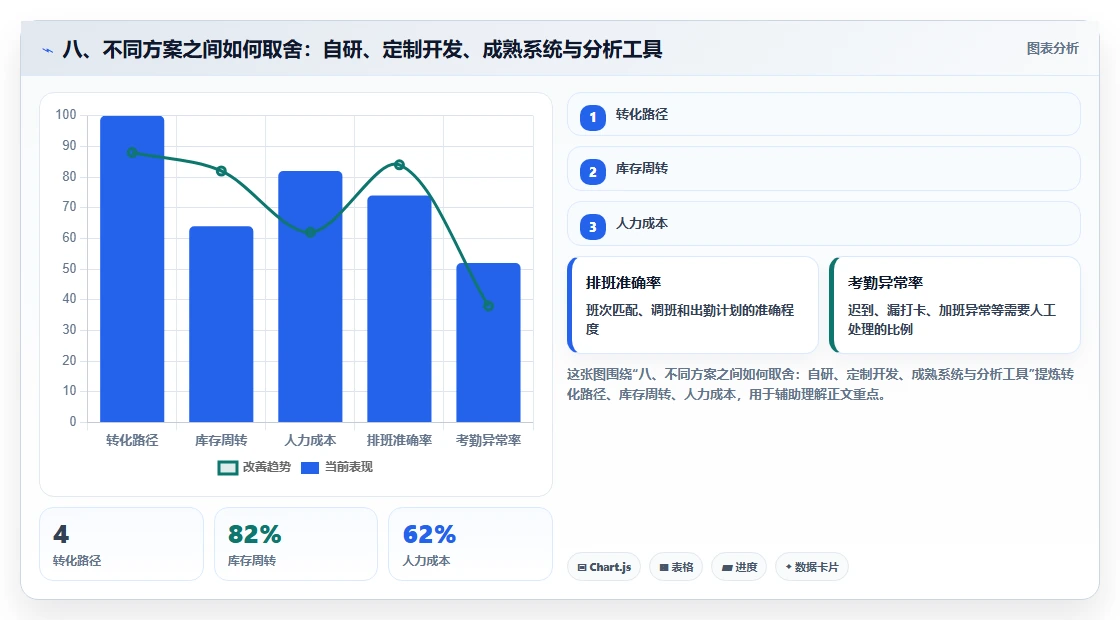
Task: Click the 考勤异常率 x-axis label
Action: (489, 441)
